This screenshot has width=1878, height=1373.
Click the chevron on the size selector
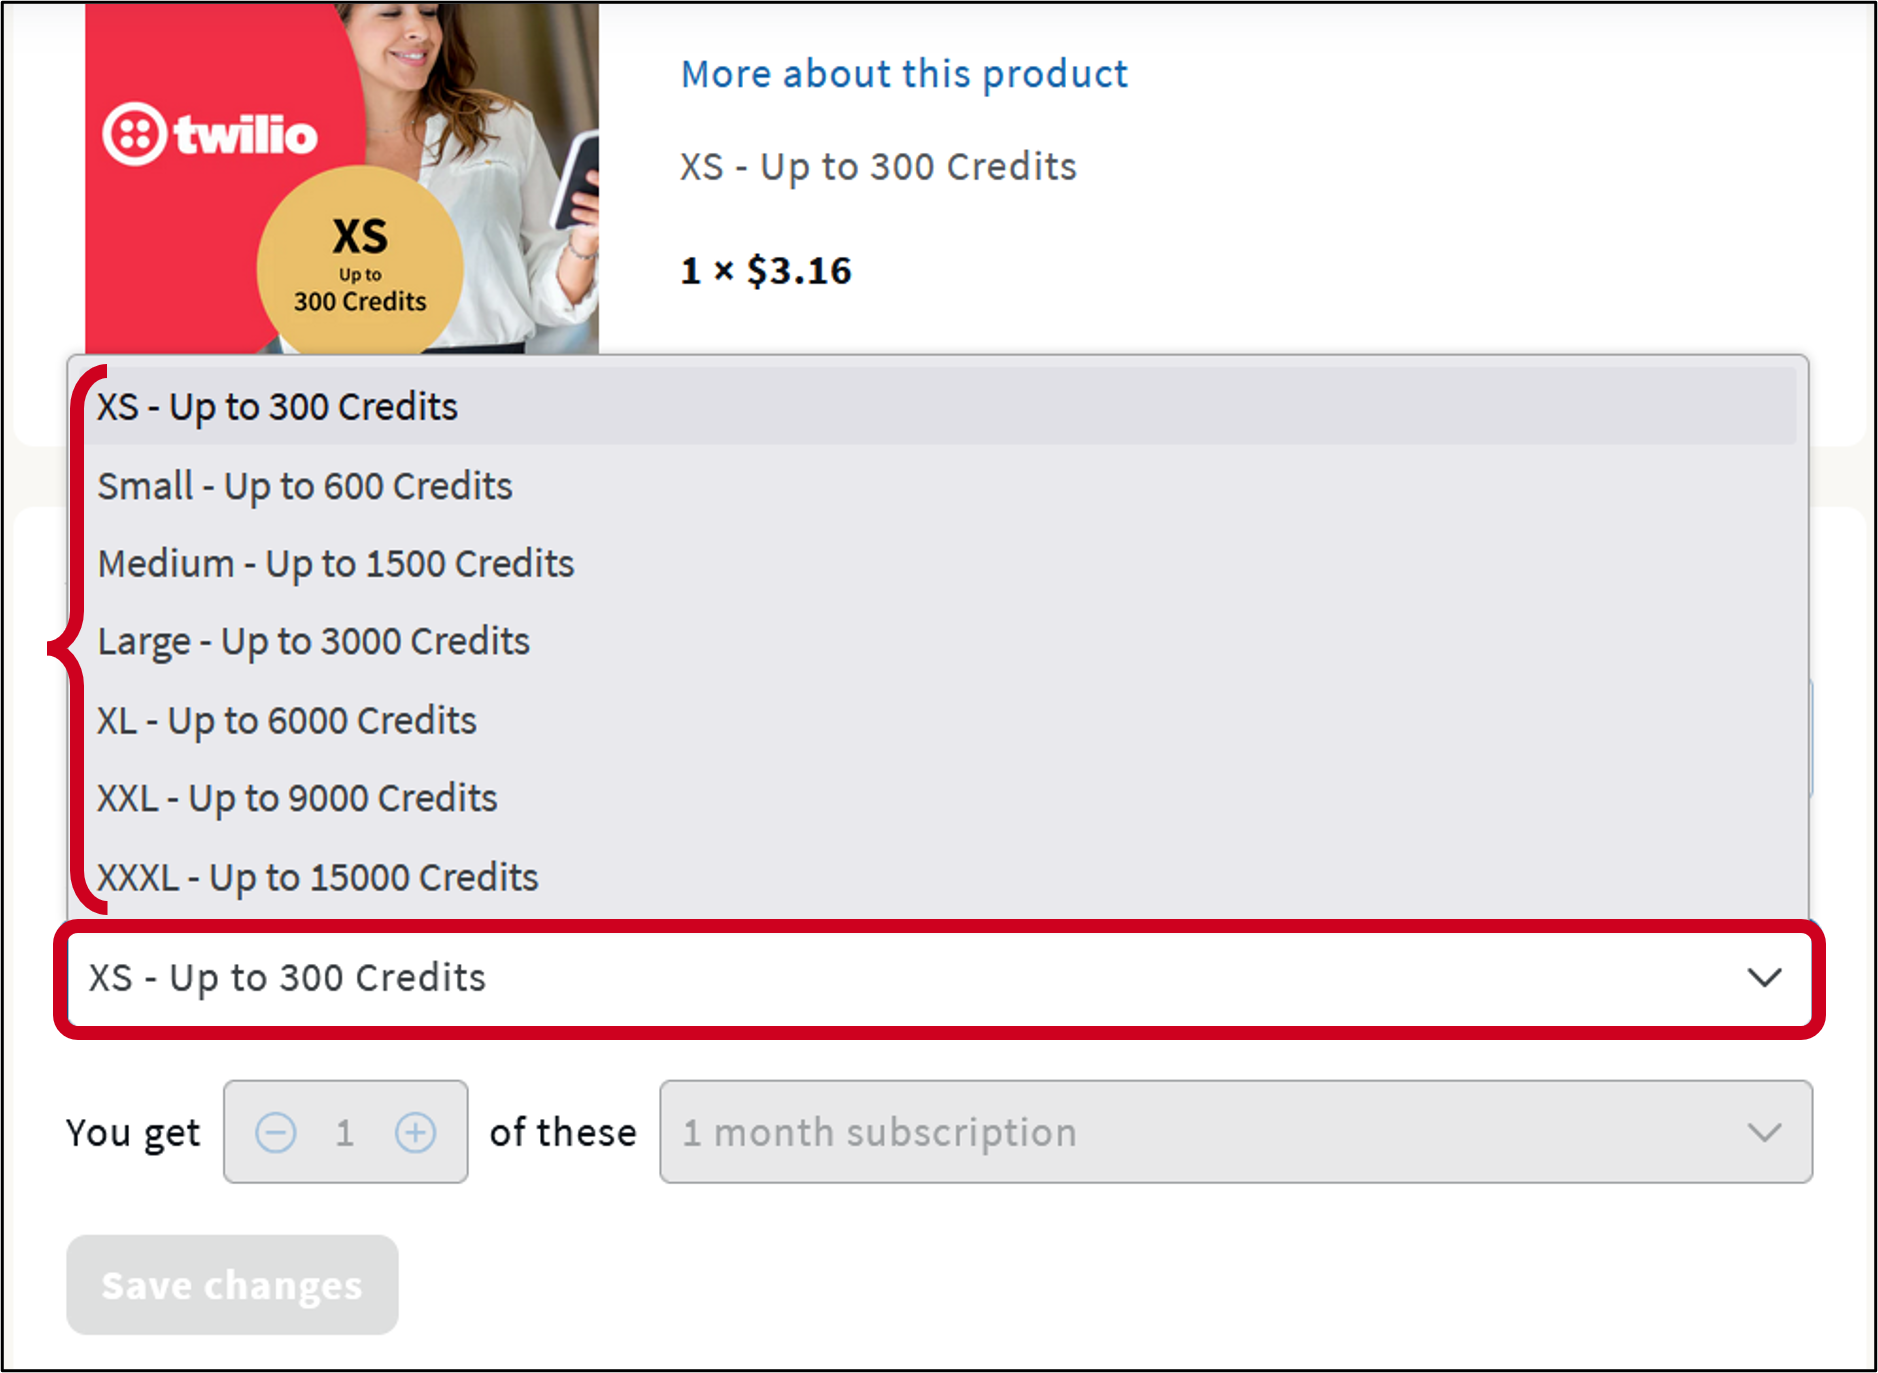click(x=1763, y=978)
